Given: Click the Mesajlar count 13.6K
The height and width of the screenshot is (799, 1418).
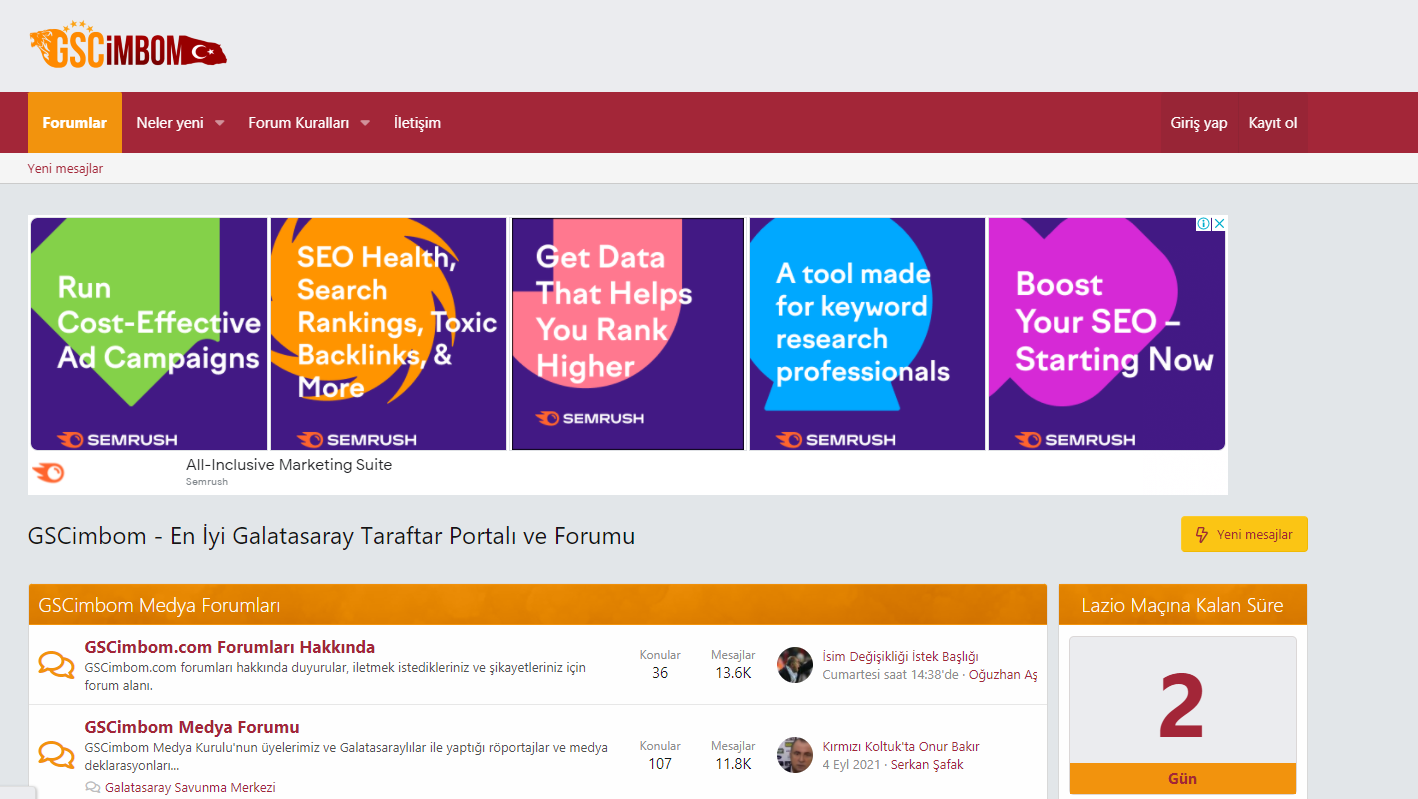Looking at the screenshot, I should pos(733,673).
